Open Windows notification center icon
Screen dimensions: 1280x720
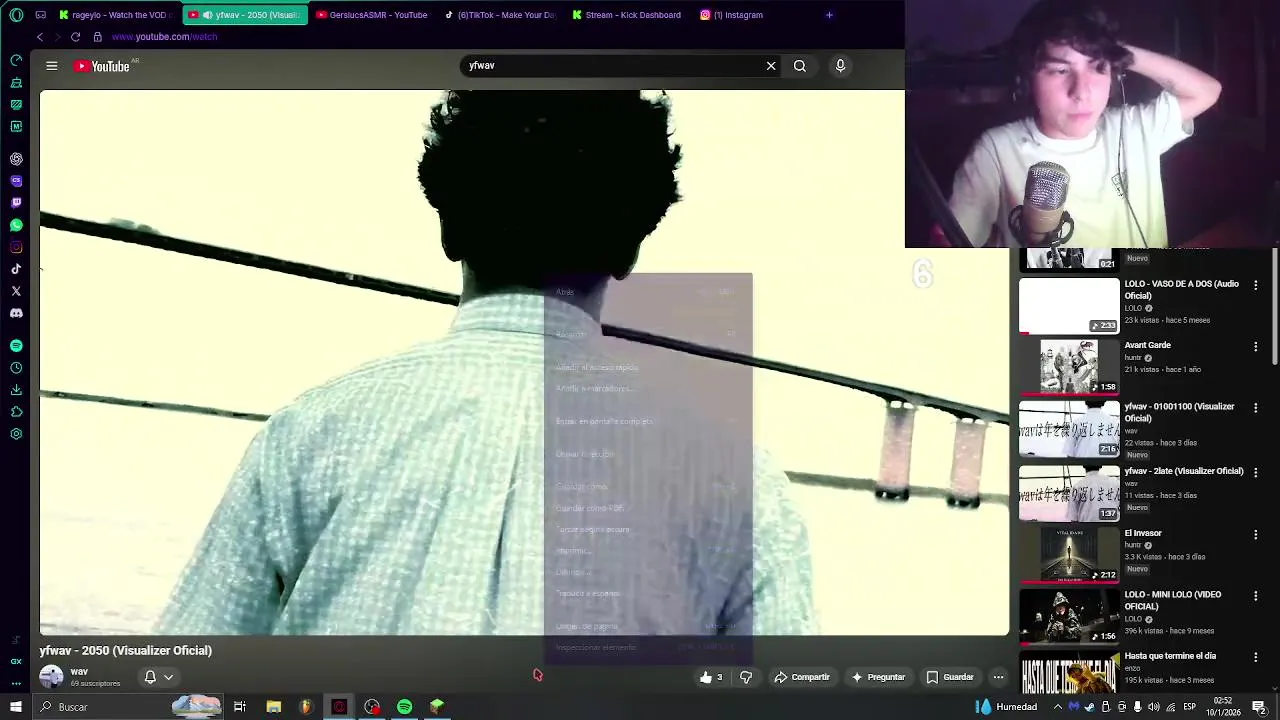tap(1259, 707)
